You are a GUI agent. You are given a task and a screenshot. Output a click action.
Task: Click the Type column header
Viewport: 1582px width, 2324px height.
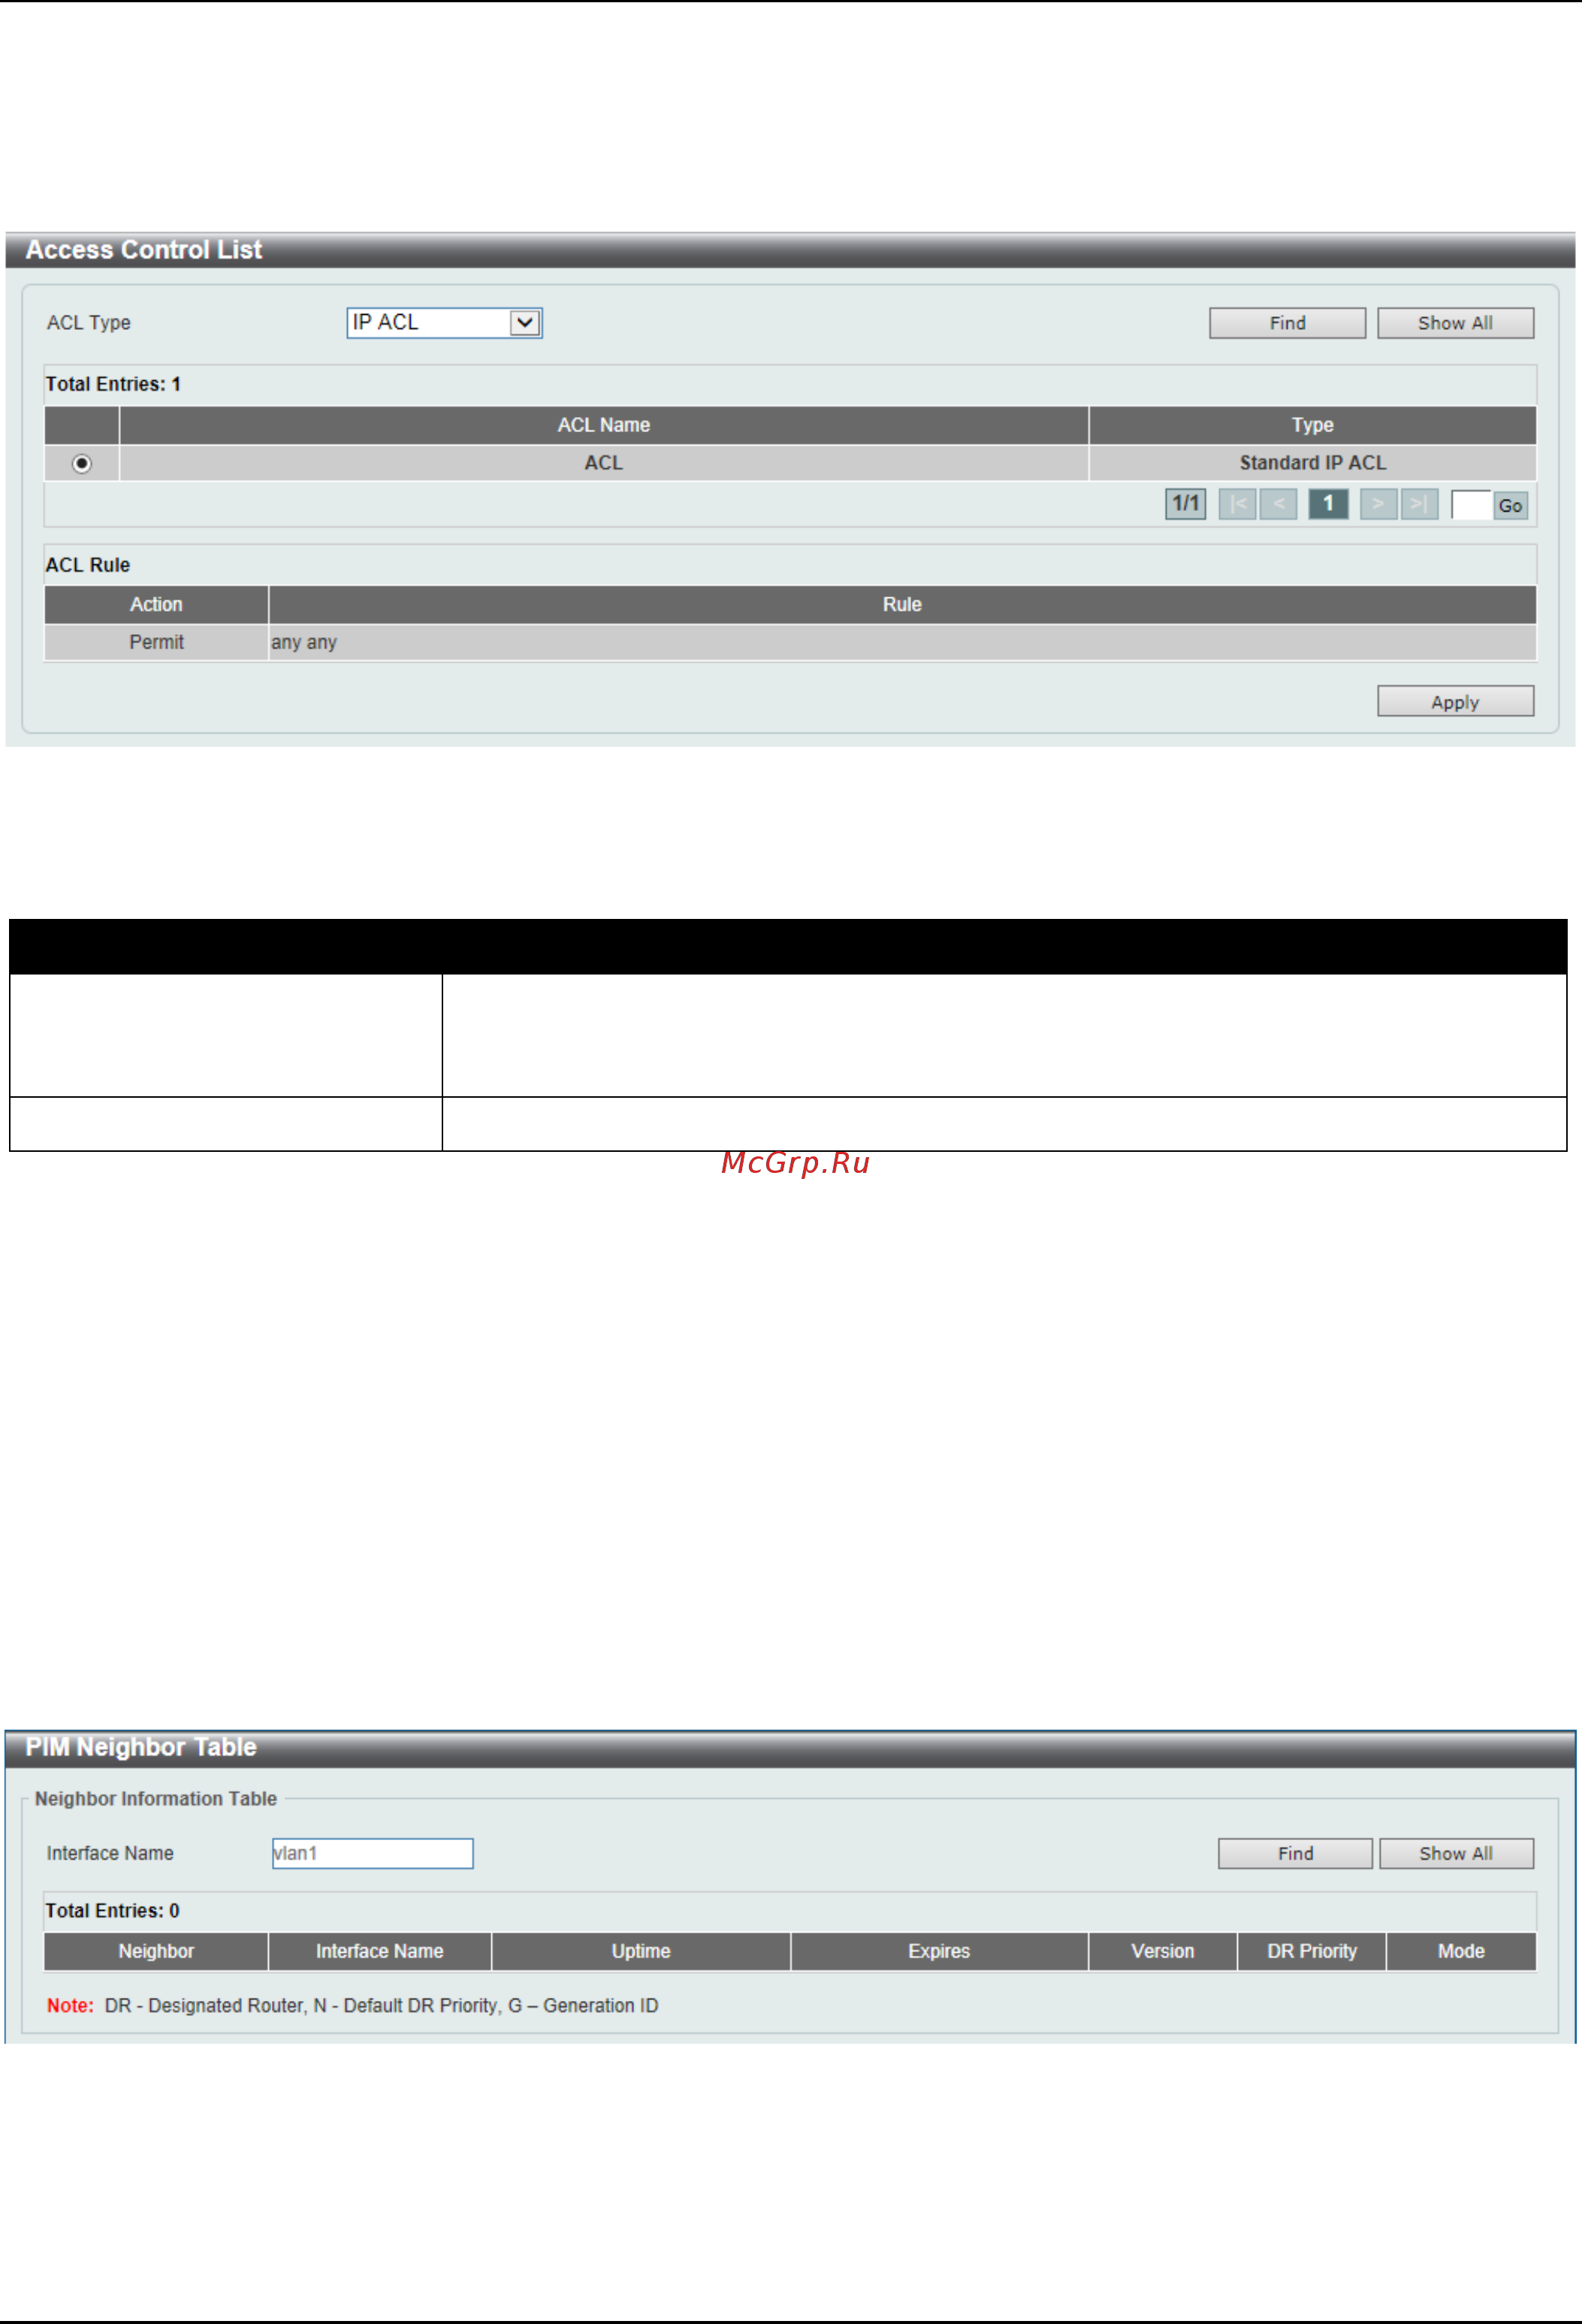point(1312,425)
